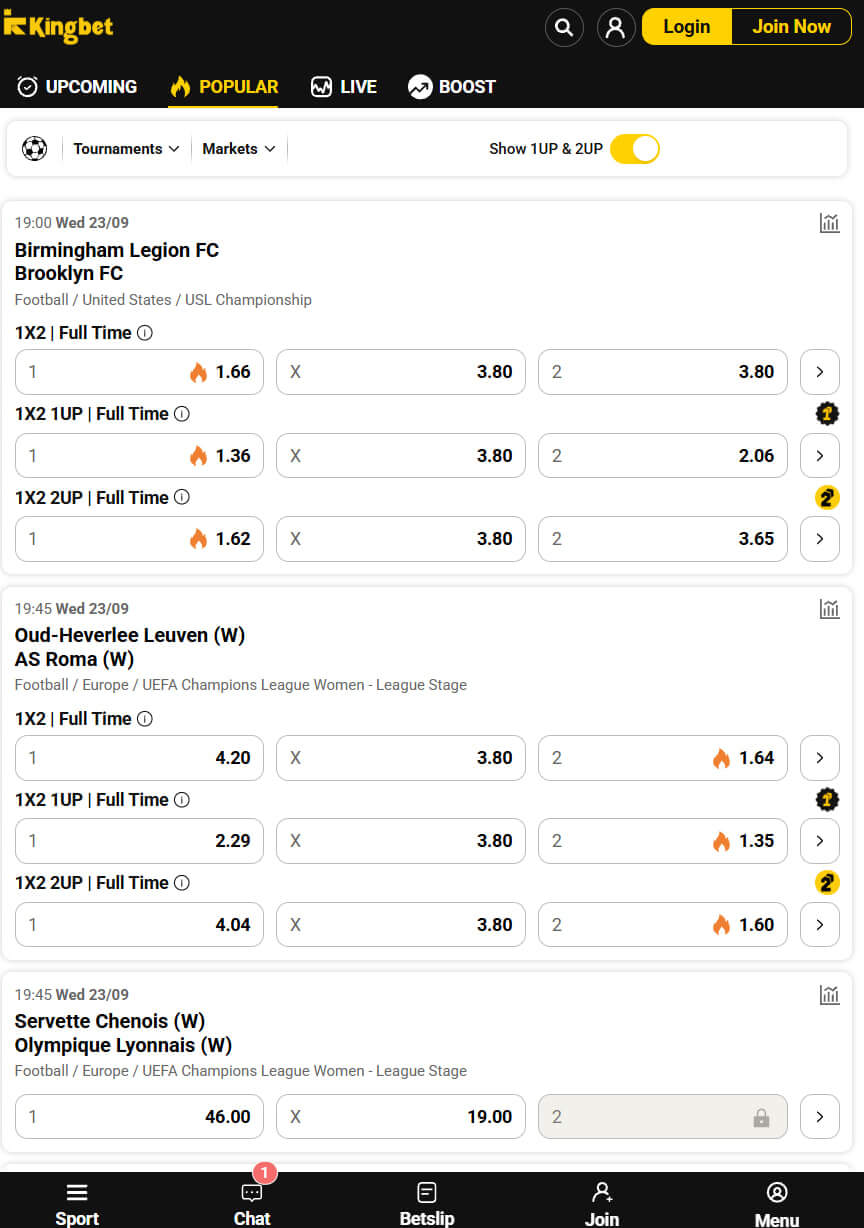View statistics chart for Birmingham Legion match
The height and width of the screenshot is (1228, 864).
tap(829, 223)
